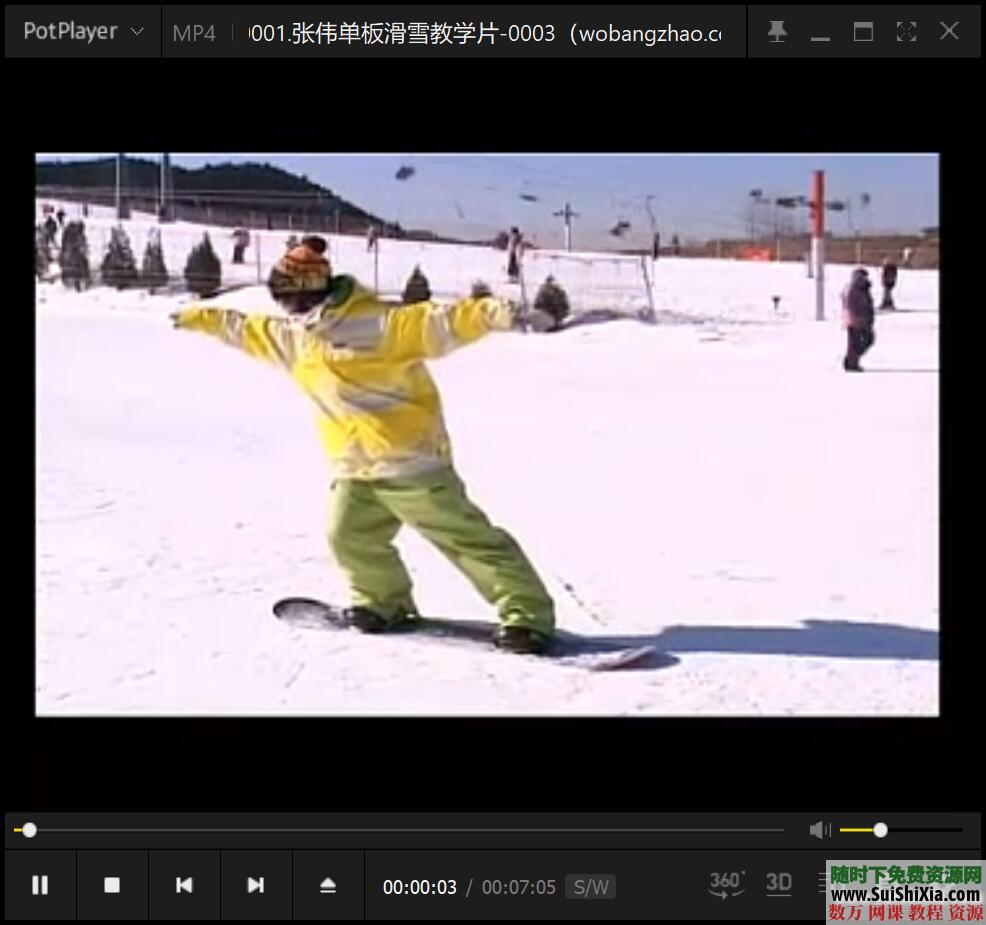Pin the player window on top
This screenshot has height=925, width=986.
pos(777,32)
